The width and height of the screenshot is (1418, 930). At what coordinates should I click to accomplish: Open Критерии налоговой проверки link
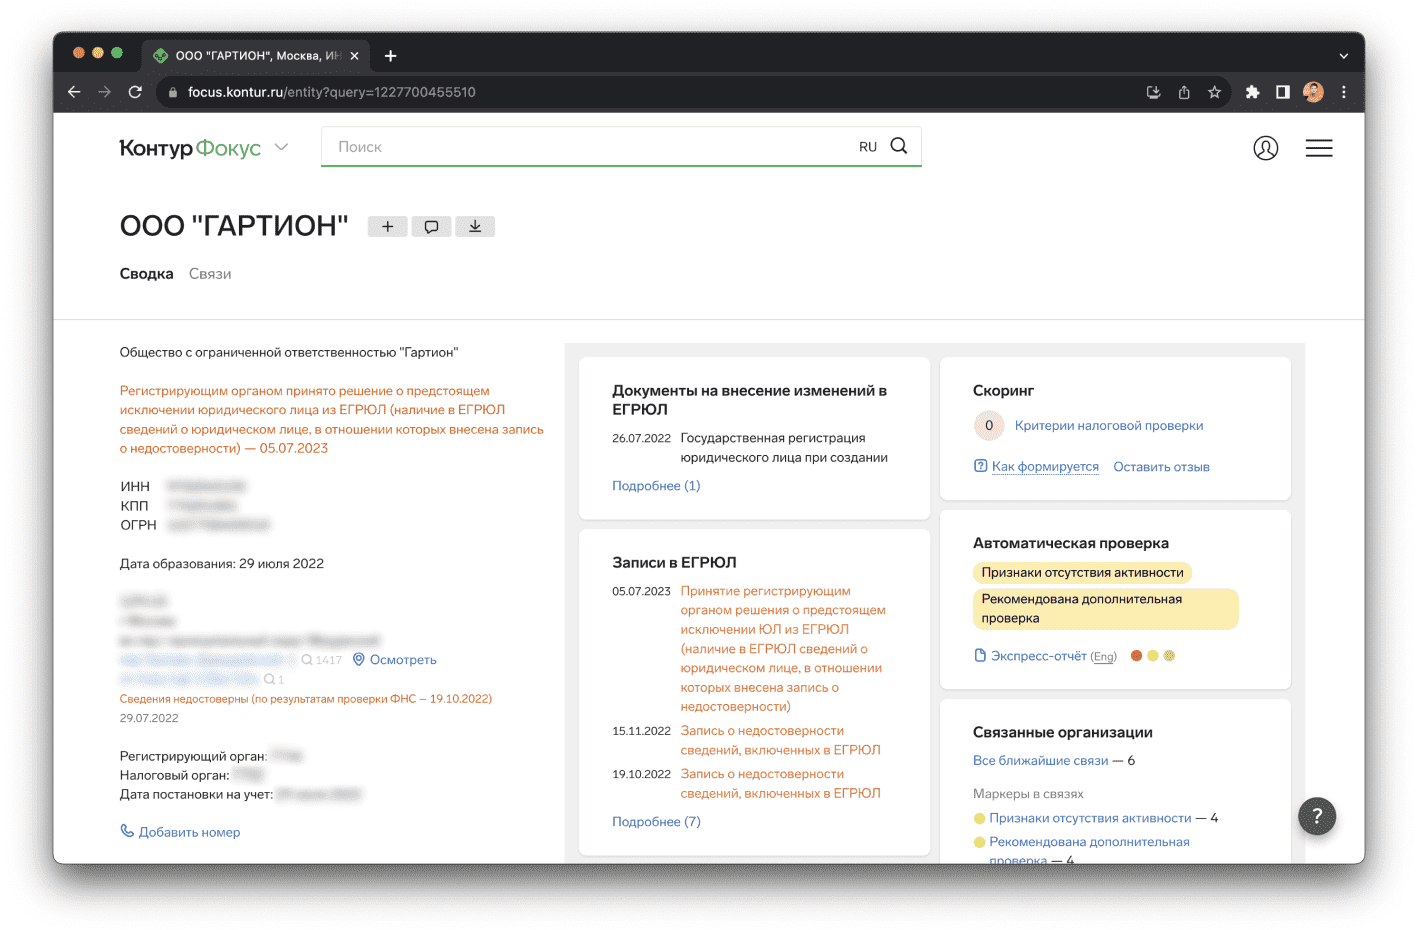(x=1108, y=426)
